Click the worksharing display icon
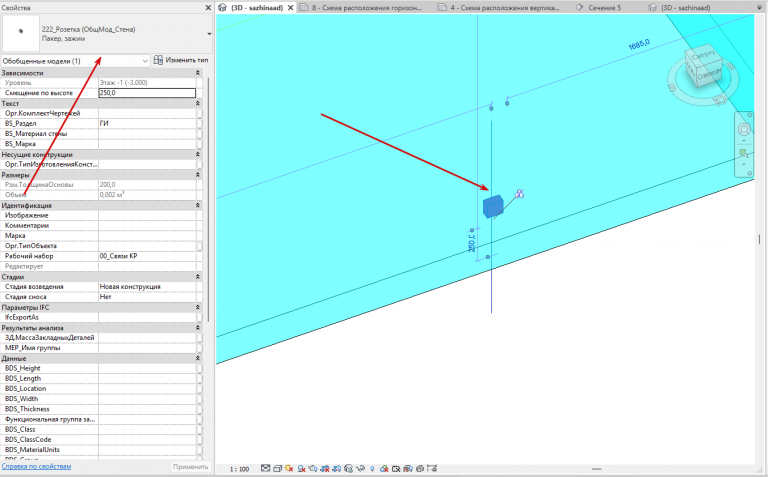The image size is (768, 477). pyautogui.click(x=384, y=469)
